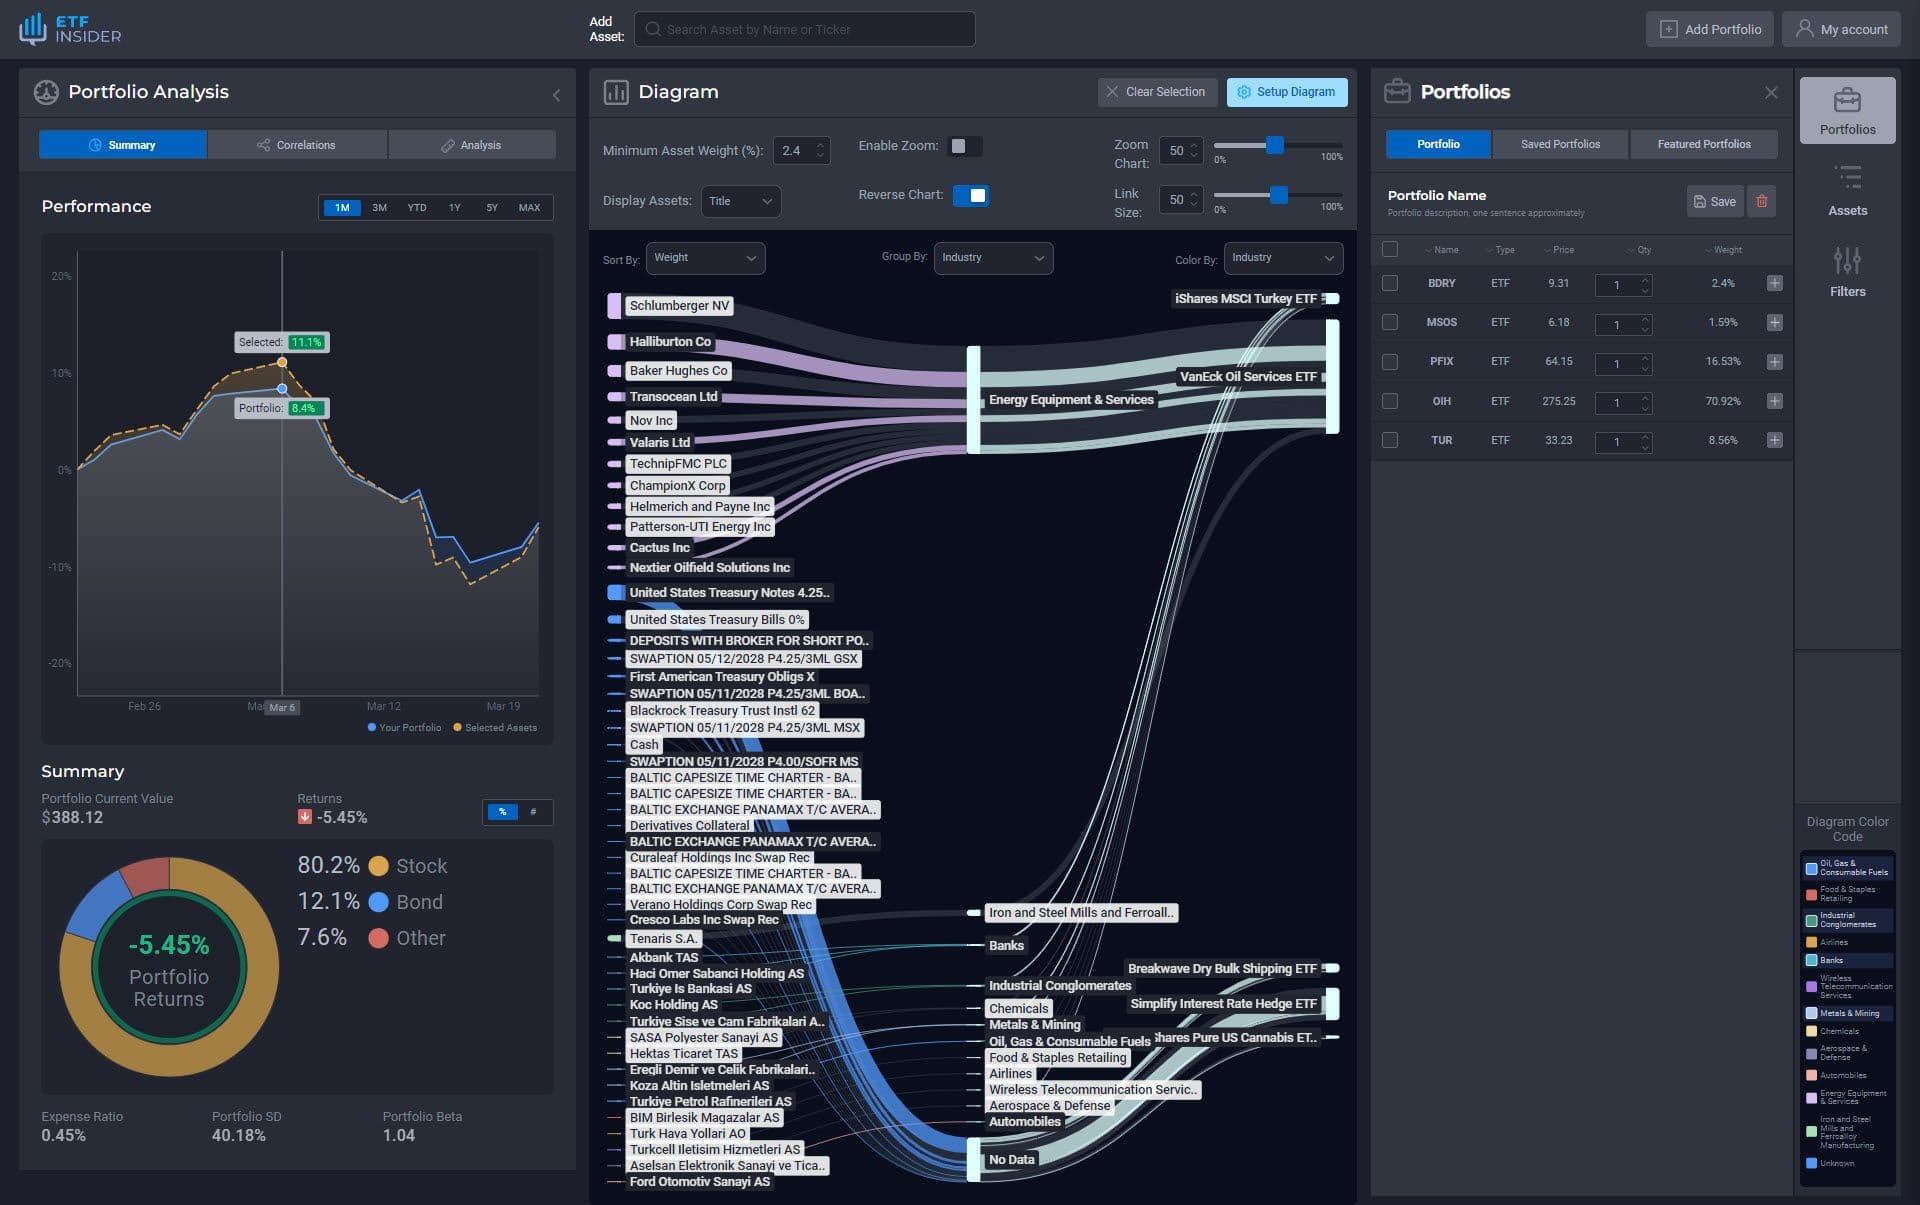Click Setup Diagram button
The width and height of the screenshot is (1920, 1205).
coord(1287,92)
